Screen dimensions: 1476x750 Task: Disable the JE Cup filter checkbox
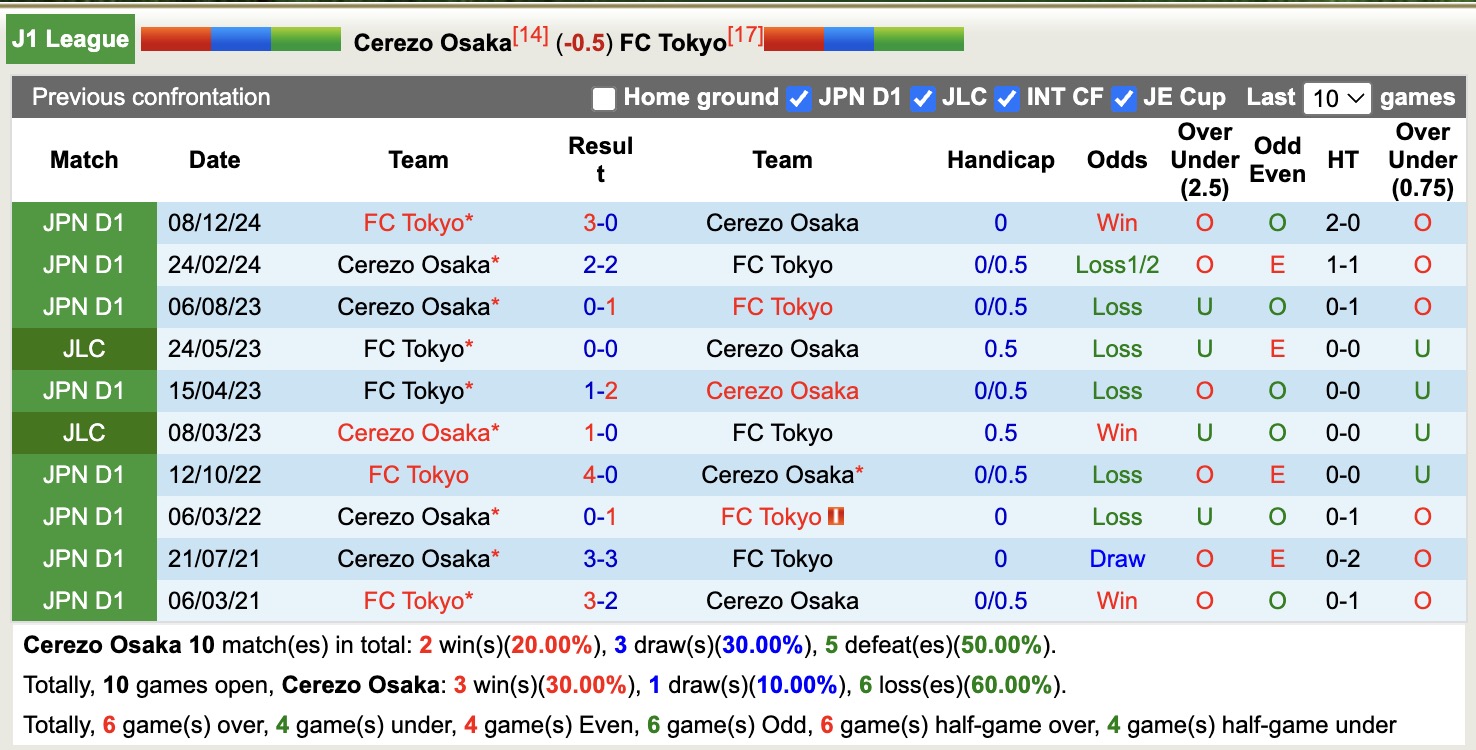point(1124,98)
